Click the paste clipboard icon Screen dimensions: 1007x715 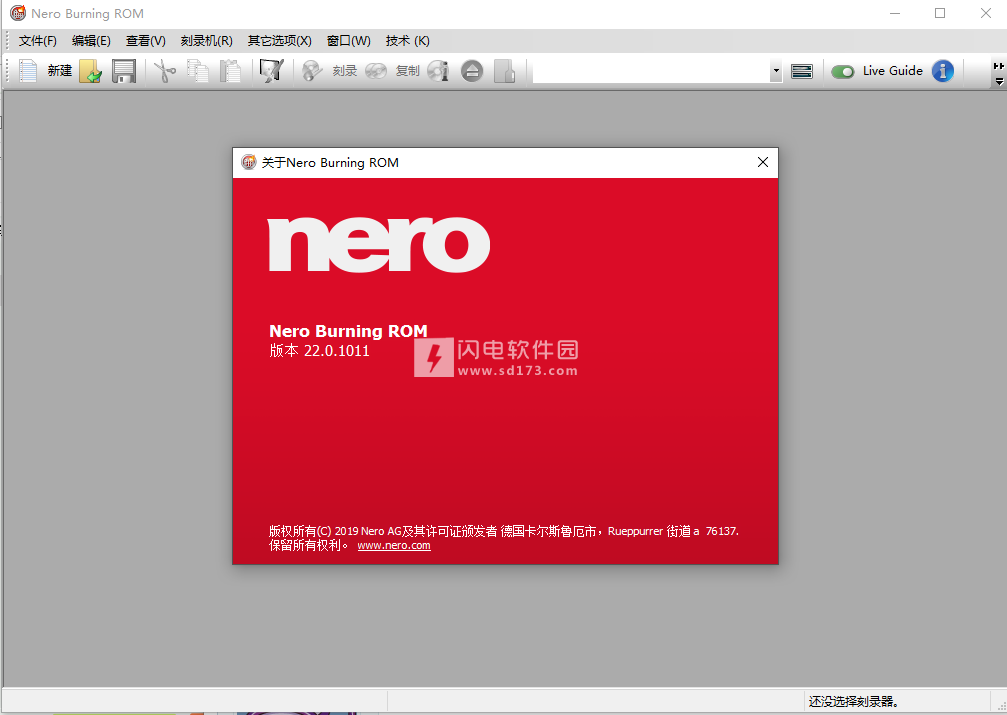[x=230, y=71]
